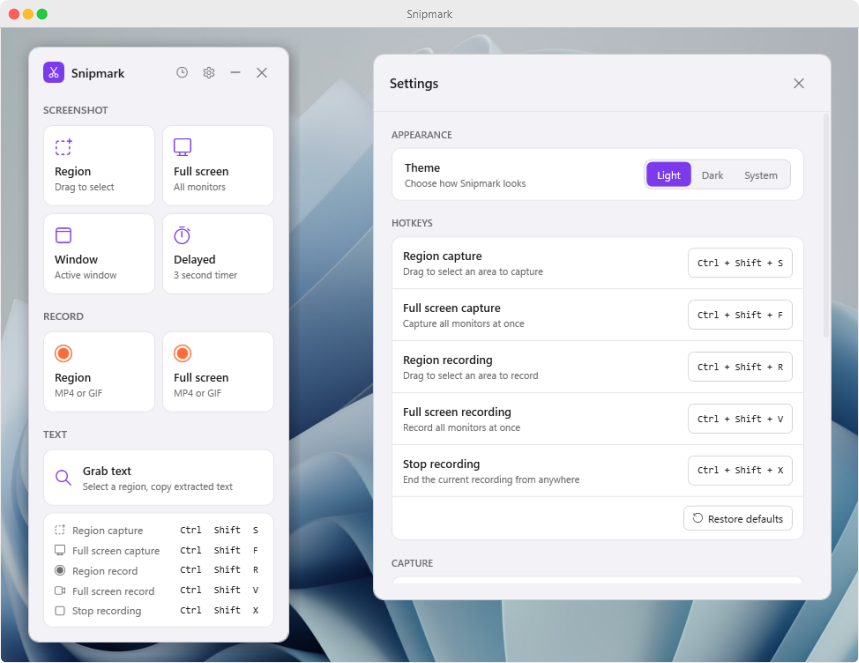Click Restore defaults button
This screenshot has height=663, width=859.
[x=738, y=518]
